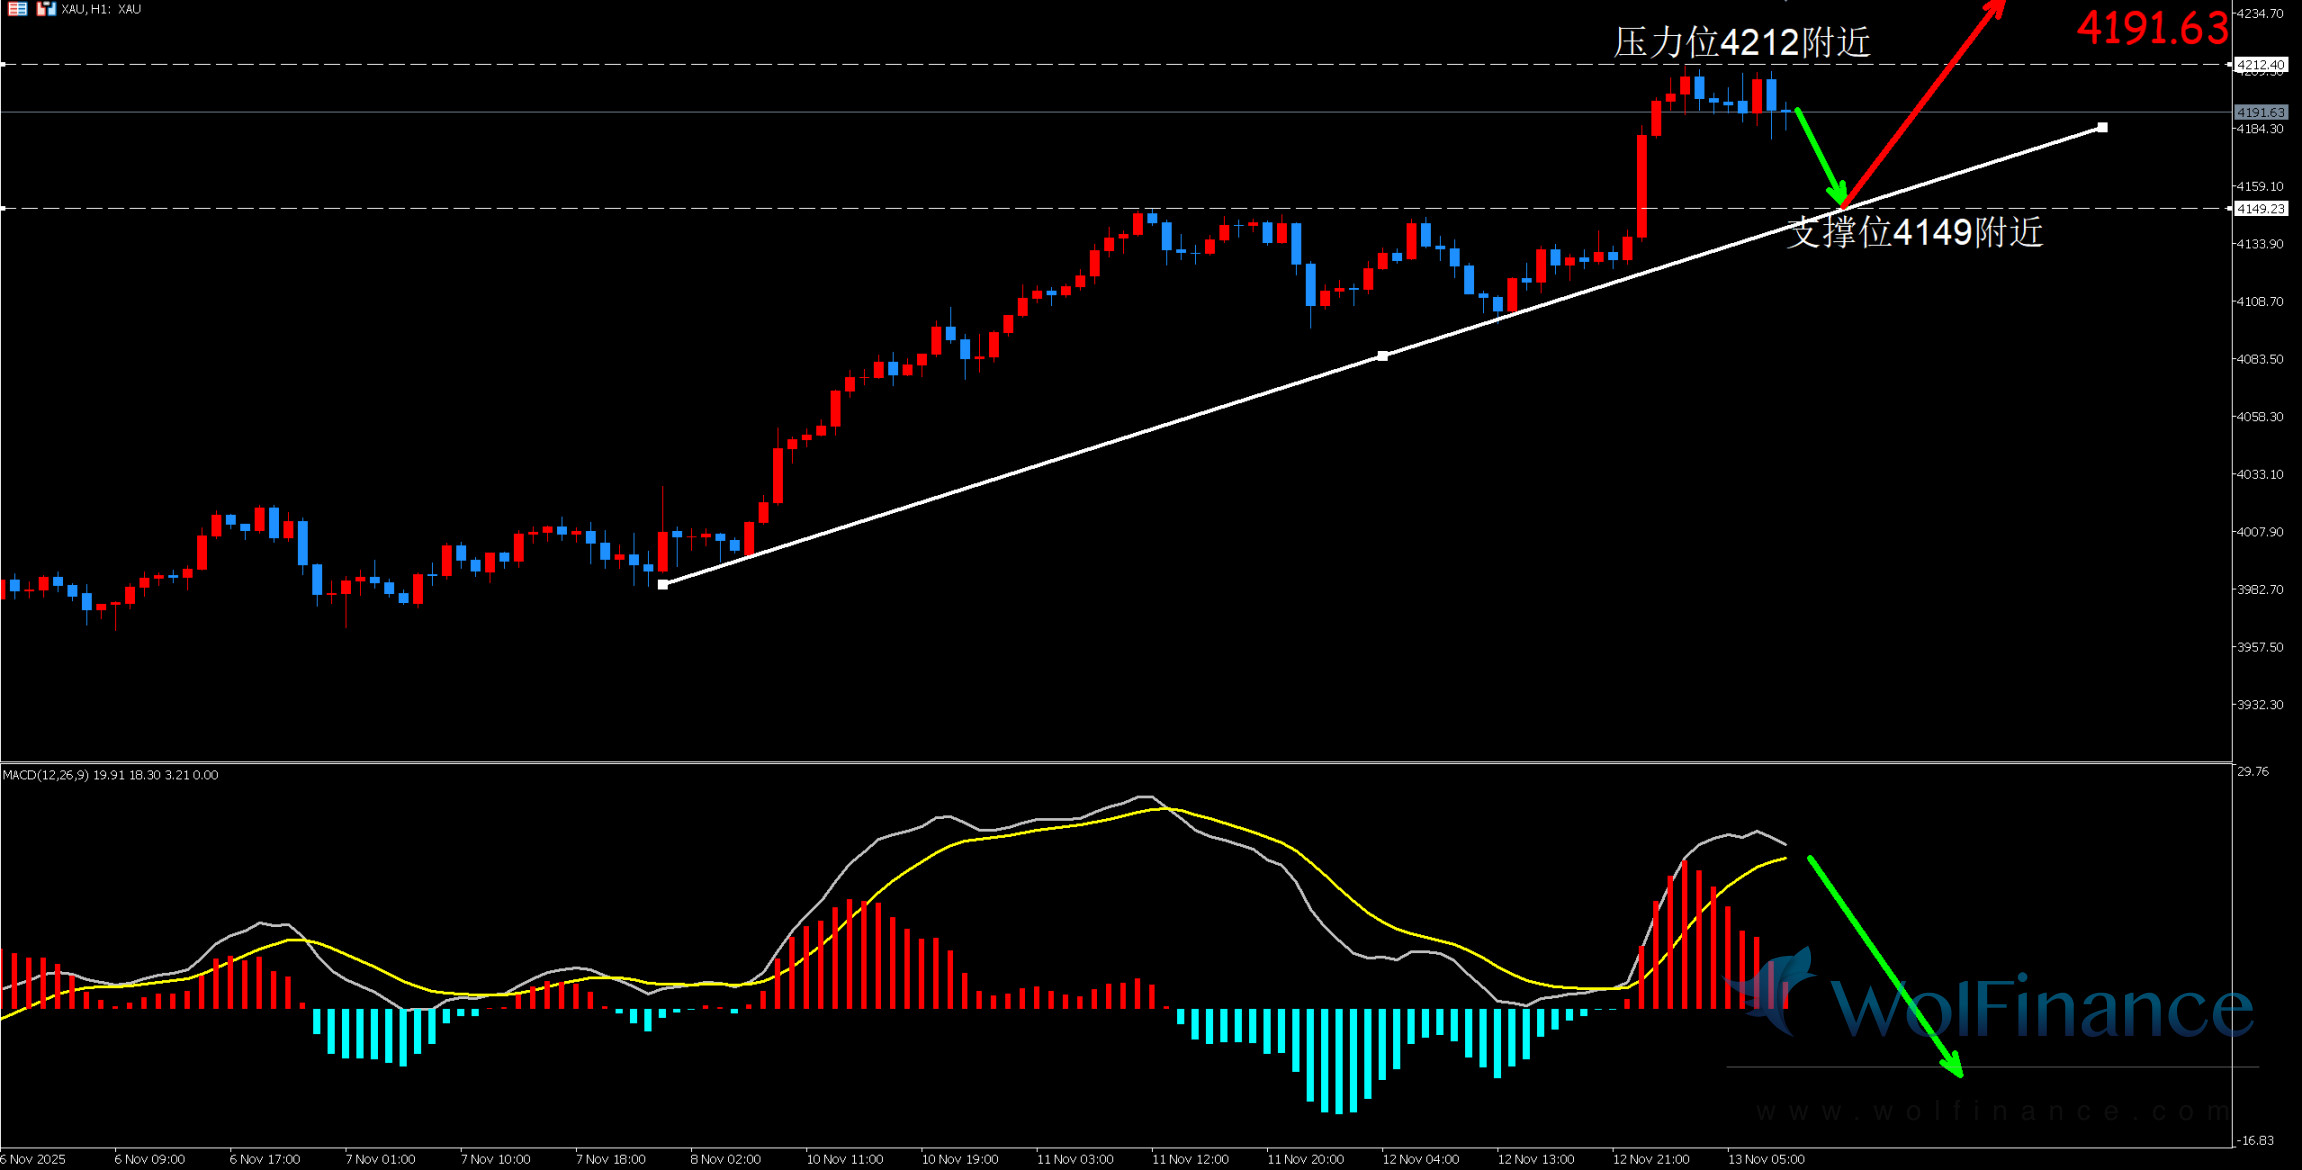Click the large red 4191.63 price text

click(x=2152, y=28)
